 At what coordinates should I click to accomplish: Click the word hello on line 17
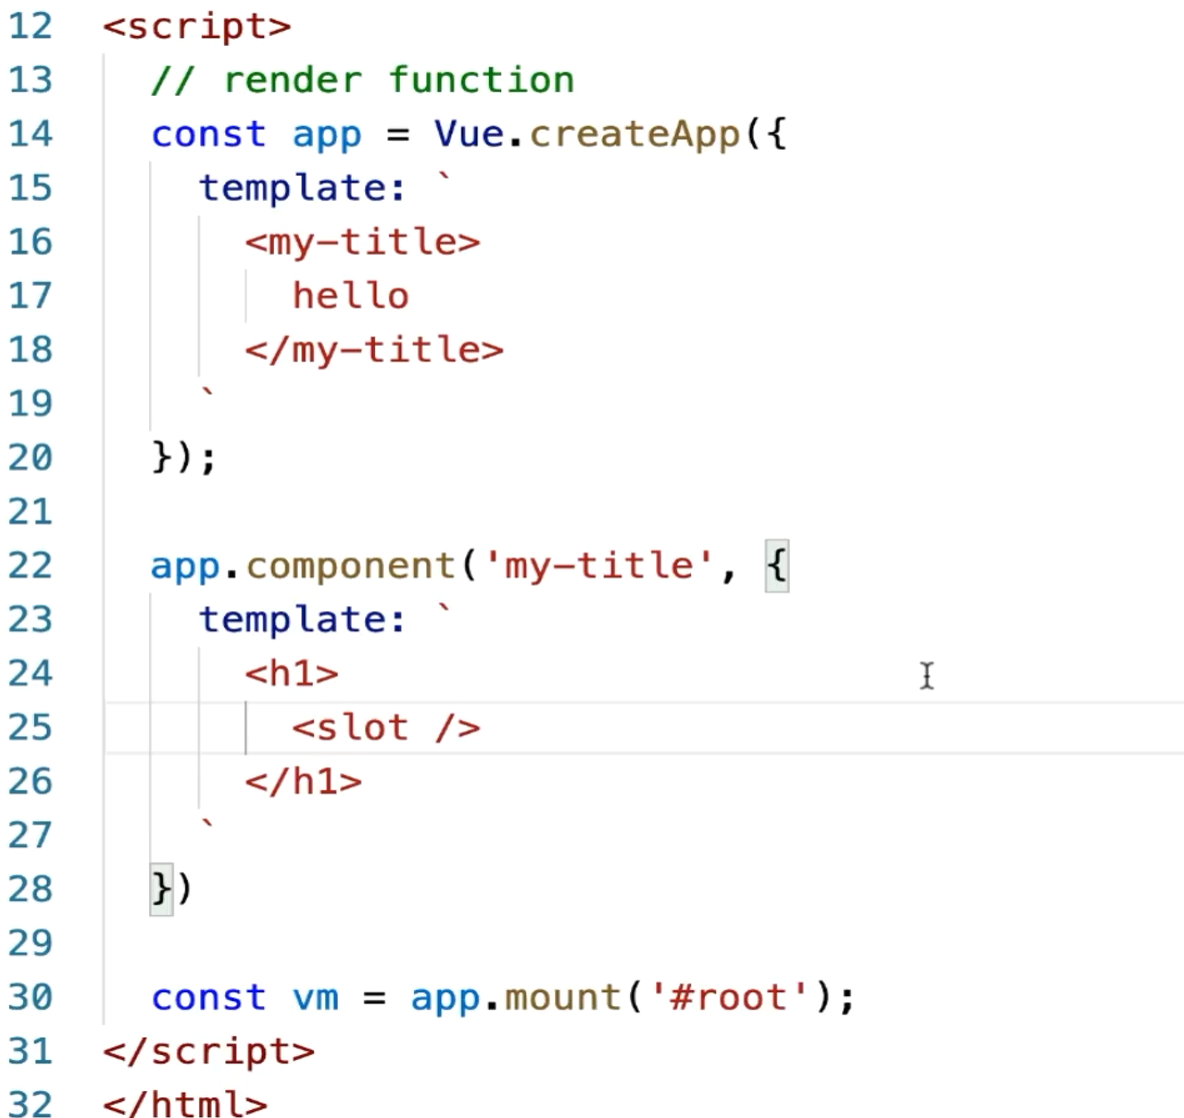pyautogui.click(x=350, y=296)
